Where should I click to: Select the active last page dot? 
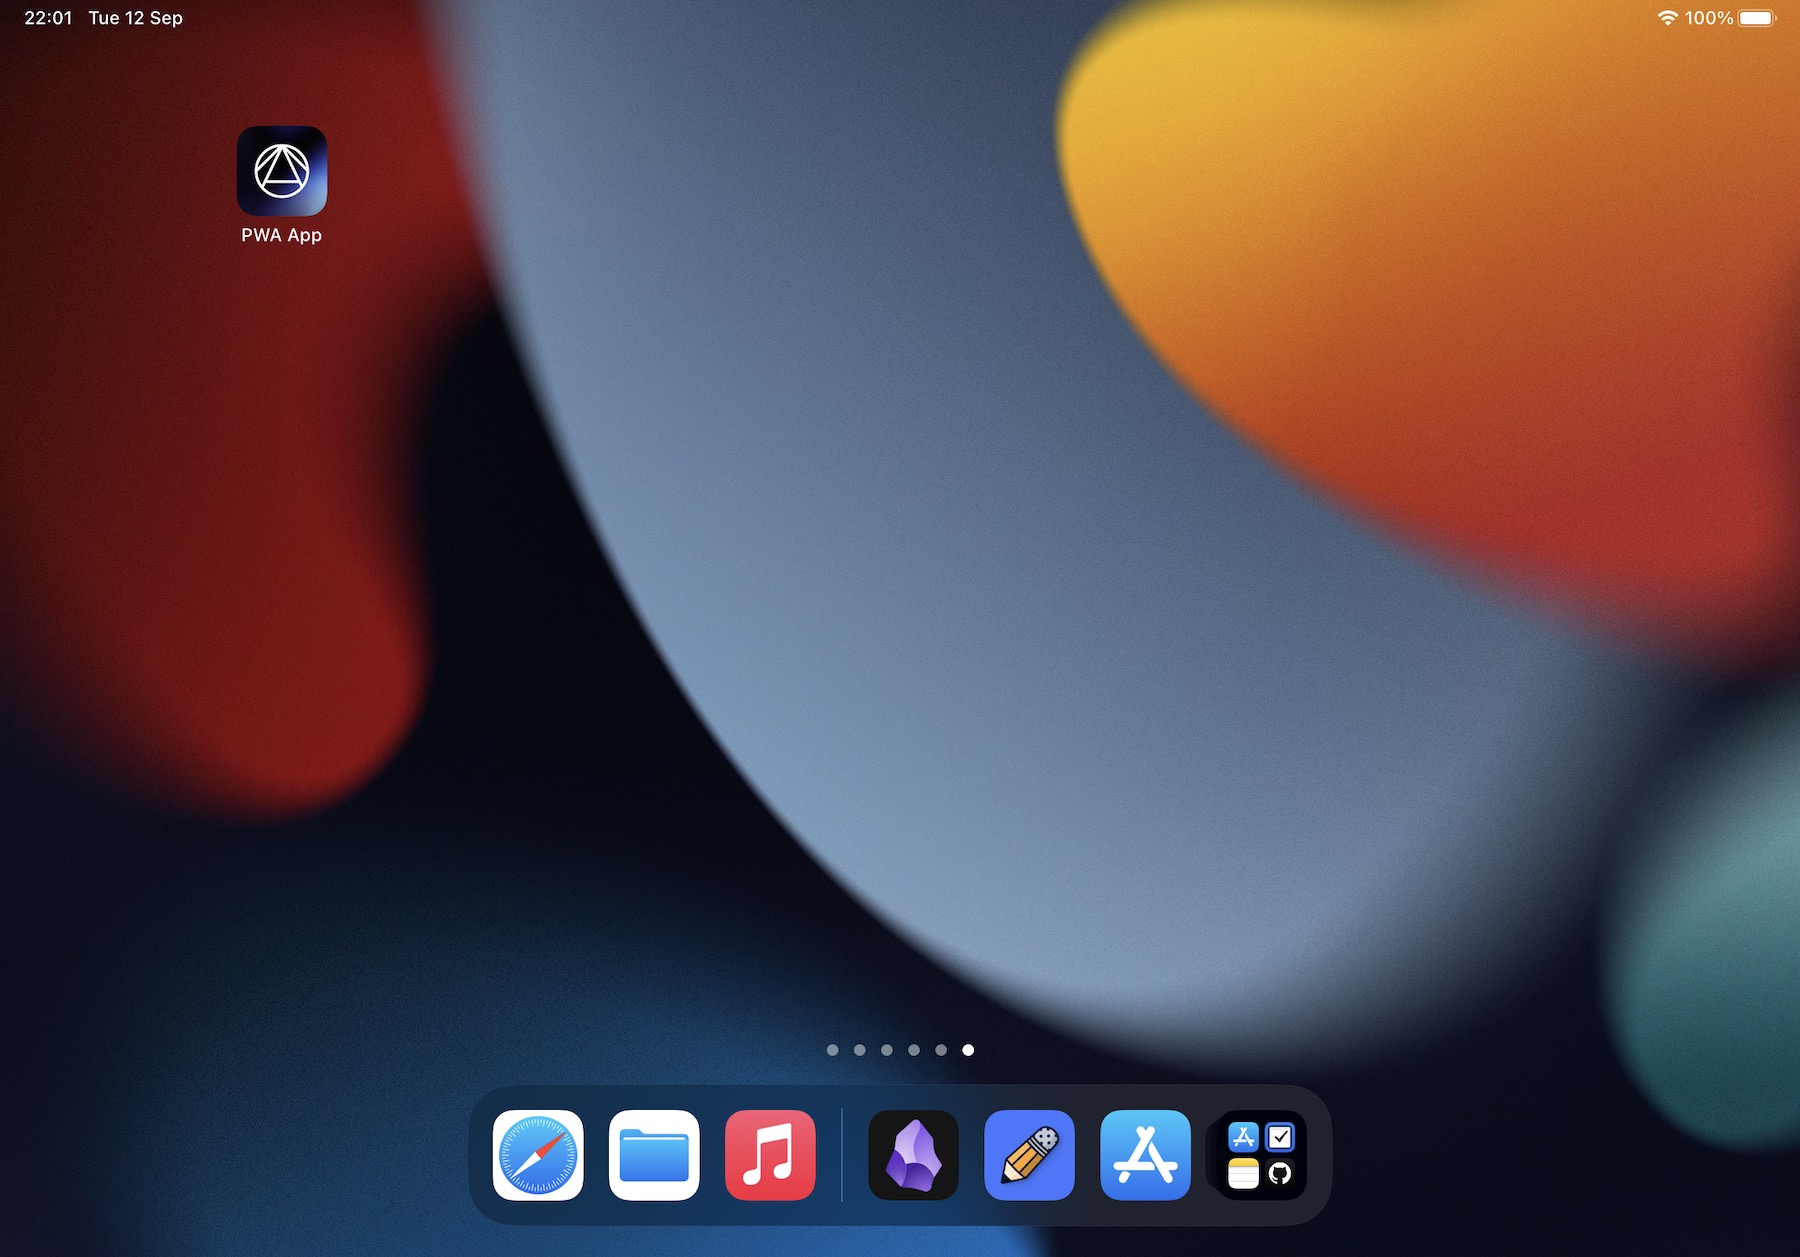click(x=968, y=1050)
